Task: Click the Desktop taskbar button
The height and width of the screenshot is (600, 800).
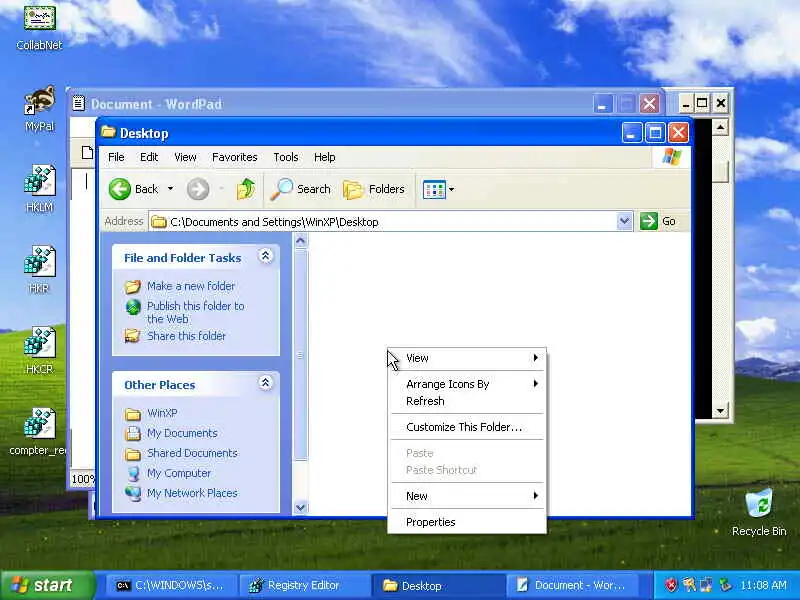Action: 438,585
